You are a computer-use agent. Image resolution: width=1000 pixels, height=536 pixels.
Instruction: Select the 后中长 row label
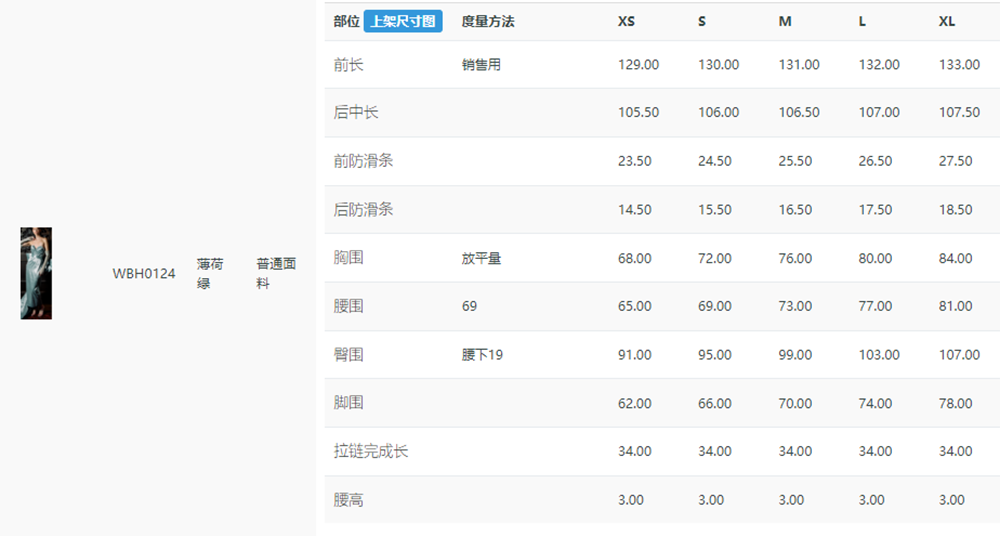pyautogui.click(x=356, y=112)
